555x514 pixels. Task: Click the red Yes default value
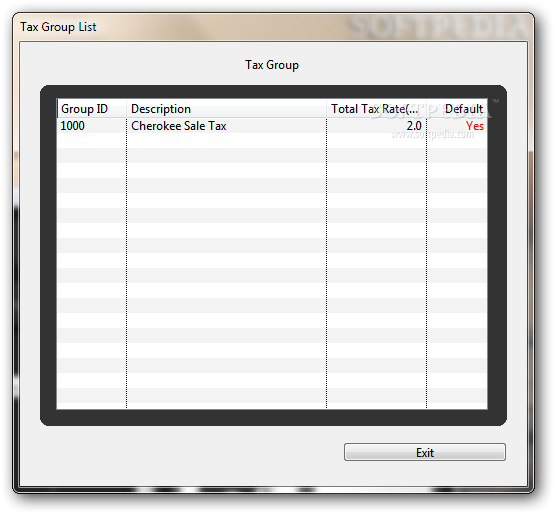[475, 126]
